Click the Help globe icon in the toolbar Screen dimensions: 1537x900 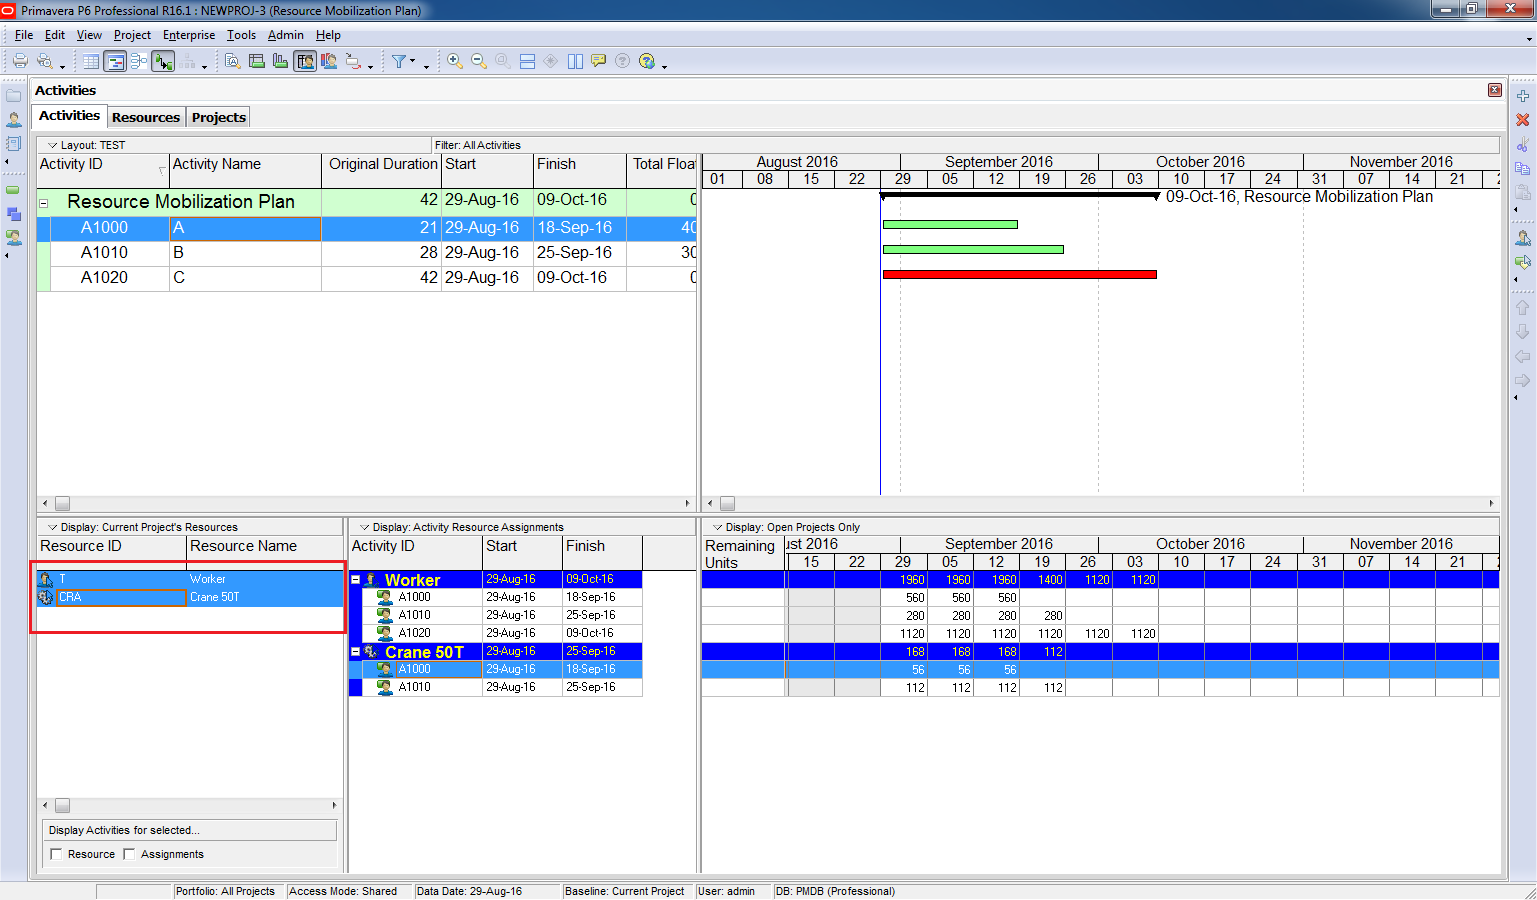point(647,61)
